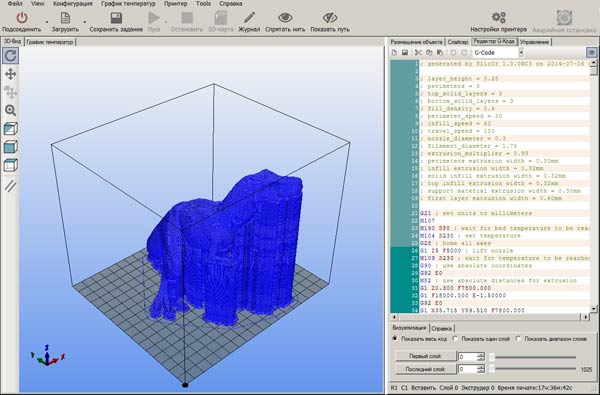Click the Загрузить file icon
This screenshot has height=395, width=600.
point(65,18)
